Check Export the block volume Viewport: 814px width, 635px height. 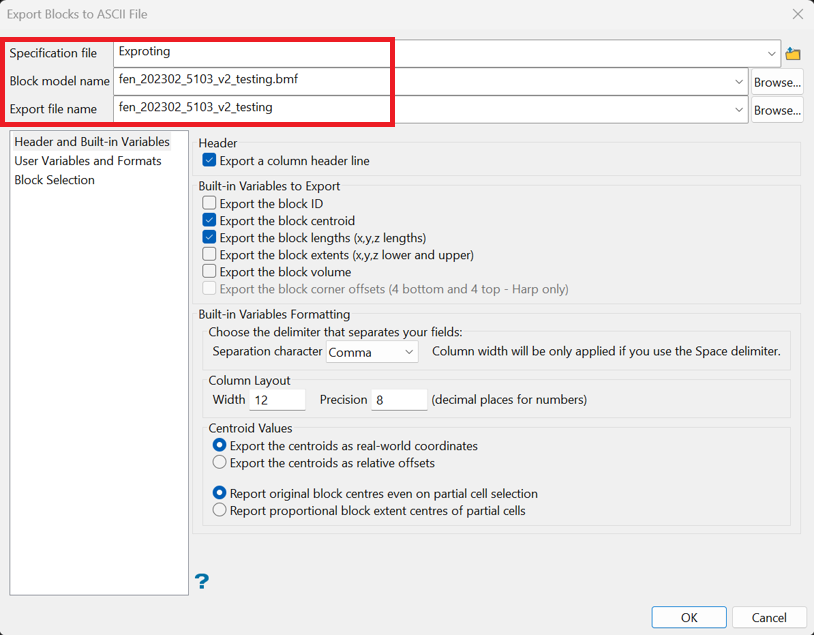(x=208, y=271)
